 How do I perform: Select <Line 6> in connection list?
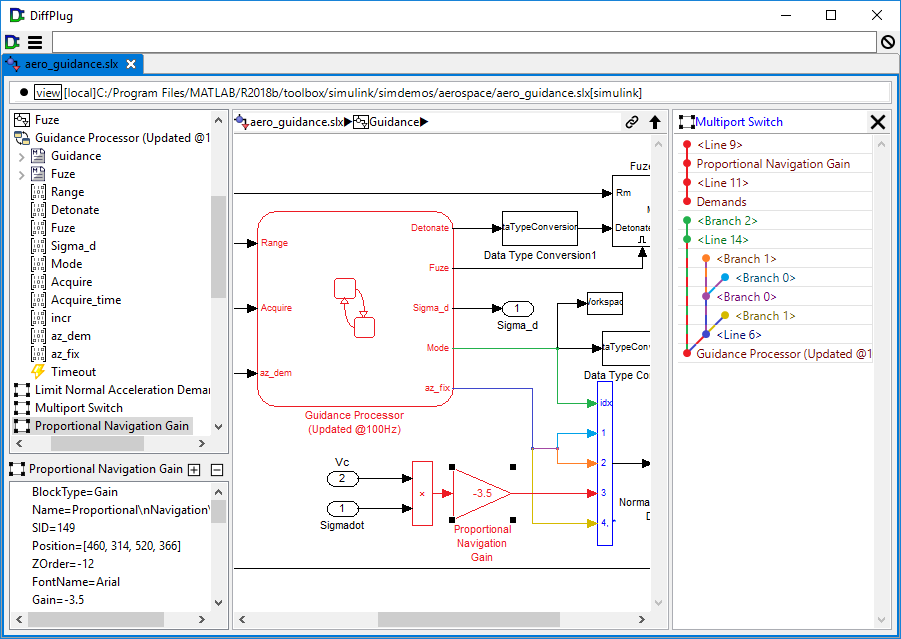coord(739,334)
